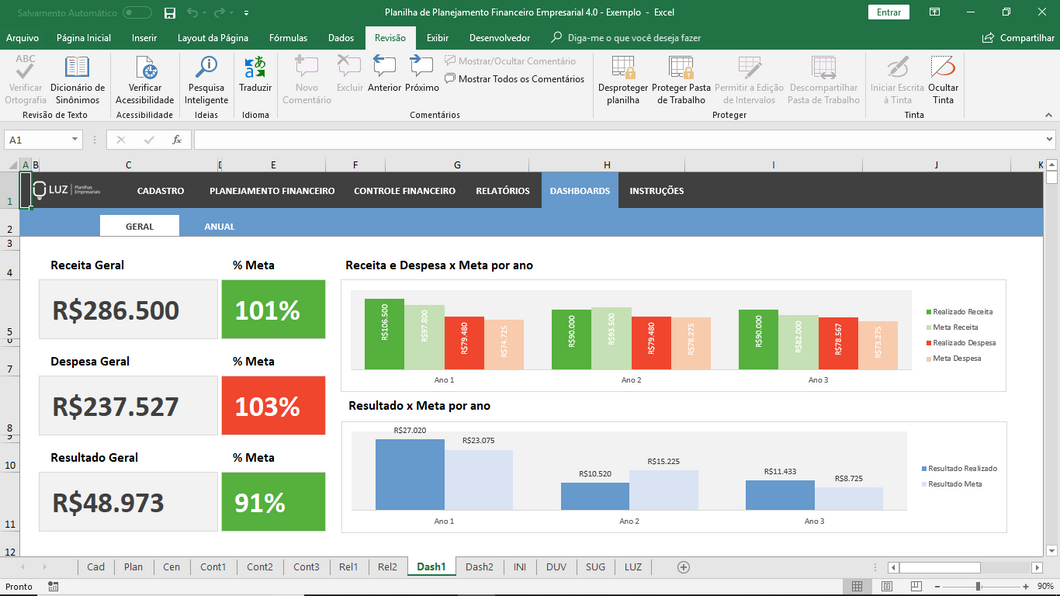Add a new sheet with plus button
This screenshot has width=1060, height=596.
point(683,567)
